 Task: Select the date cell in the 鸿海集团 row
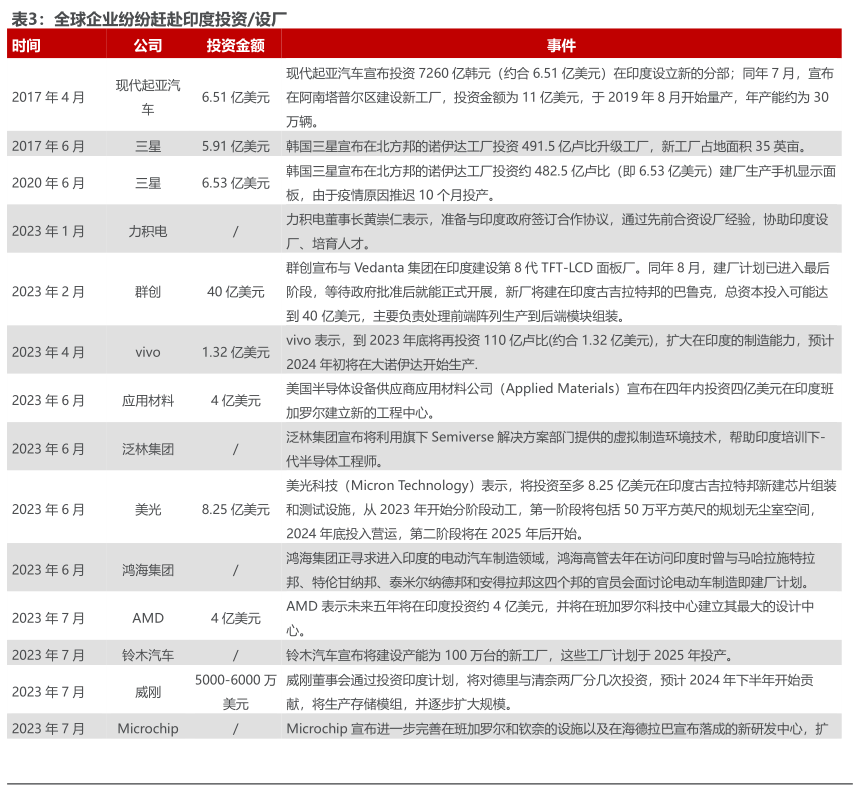[48, 570]
